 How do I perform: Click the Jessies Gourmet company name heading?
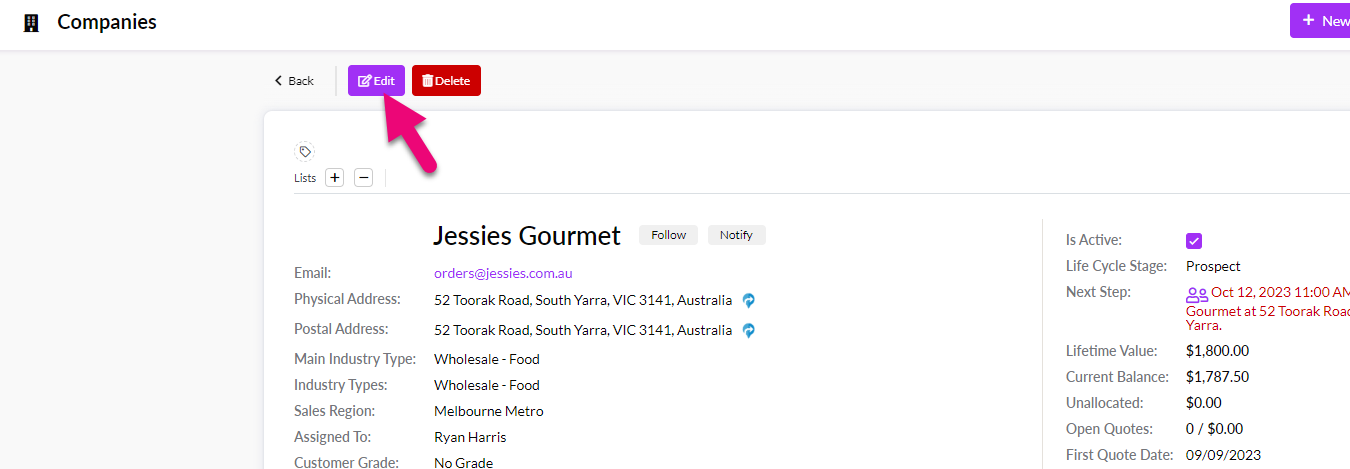[x=526, y=236]
